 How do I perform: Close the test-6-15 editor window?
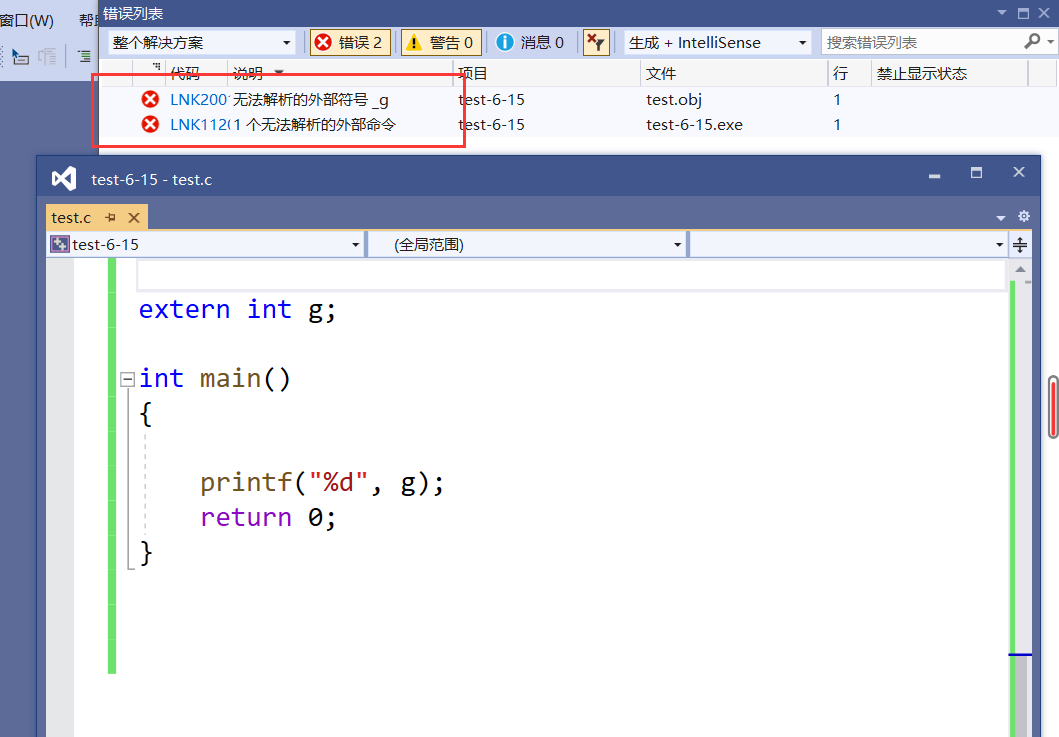coord(1019,172)
